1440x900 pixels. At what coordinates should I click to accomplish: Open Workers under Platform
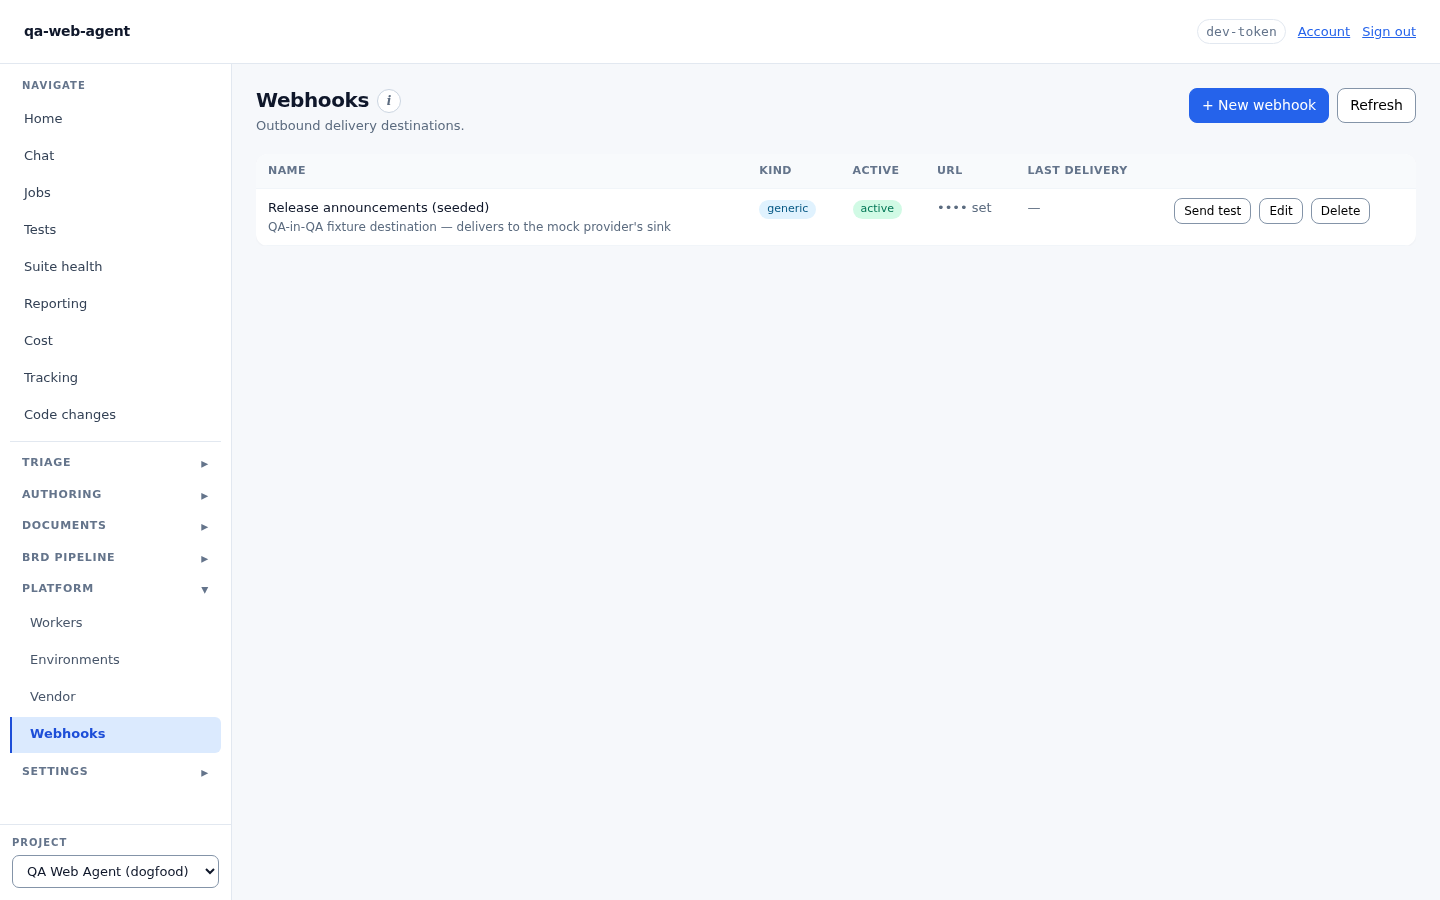(116, 623)
